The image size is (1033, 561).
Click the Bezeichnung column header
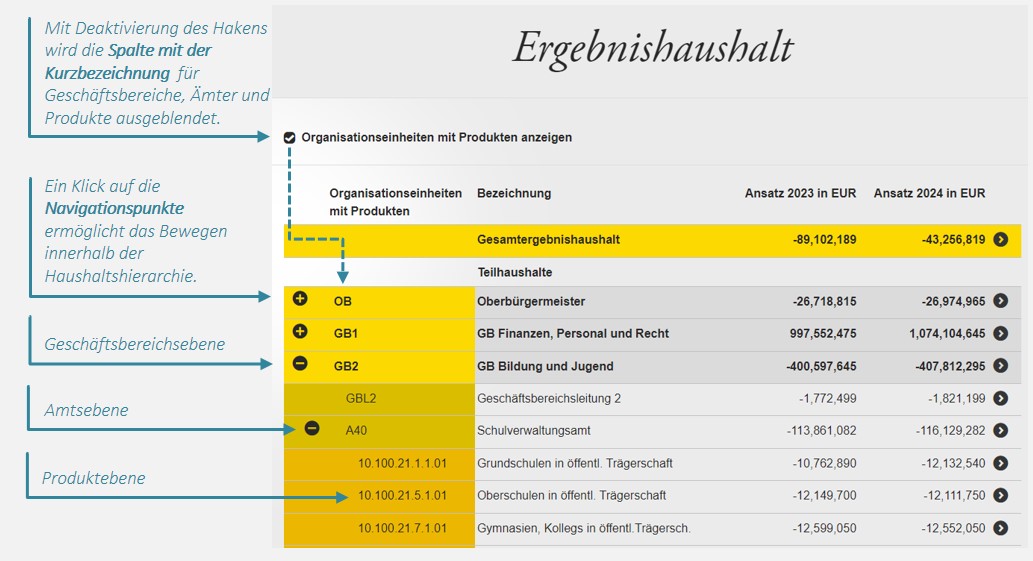tap(513, 193)
